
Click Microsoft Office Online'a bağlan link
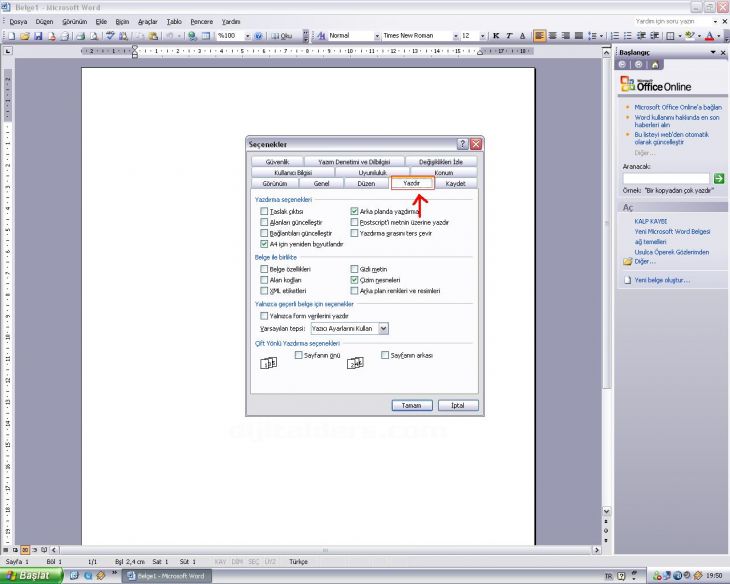point(678,107)
